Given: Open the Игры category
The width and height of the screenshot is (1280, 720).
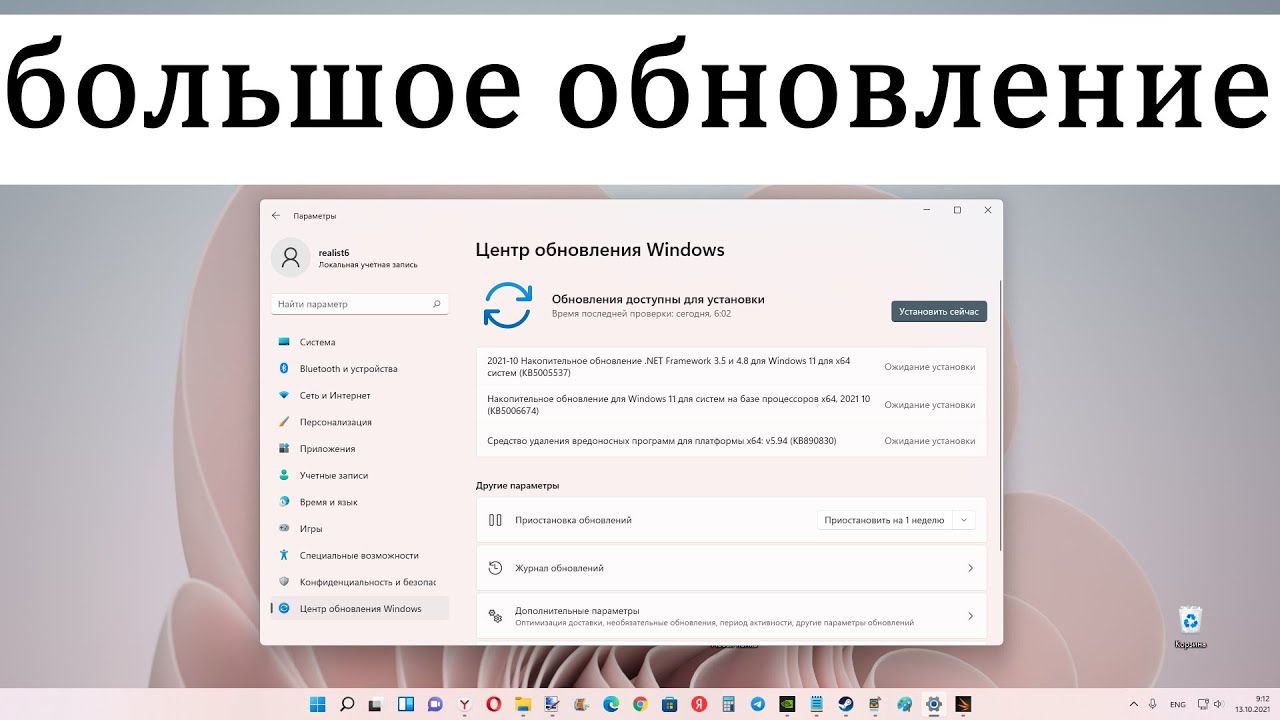Looking at the screenshot, I should click(x=360, y=528).
